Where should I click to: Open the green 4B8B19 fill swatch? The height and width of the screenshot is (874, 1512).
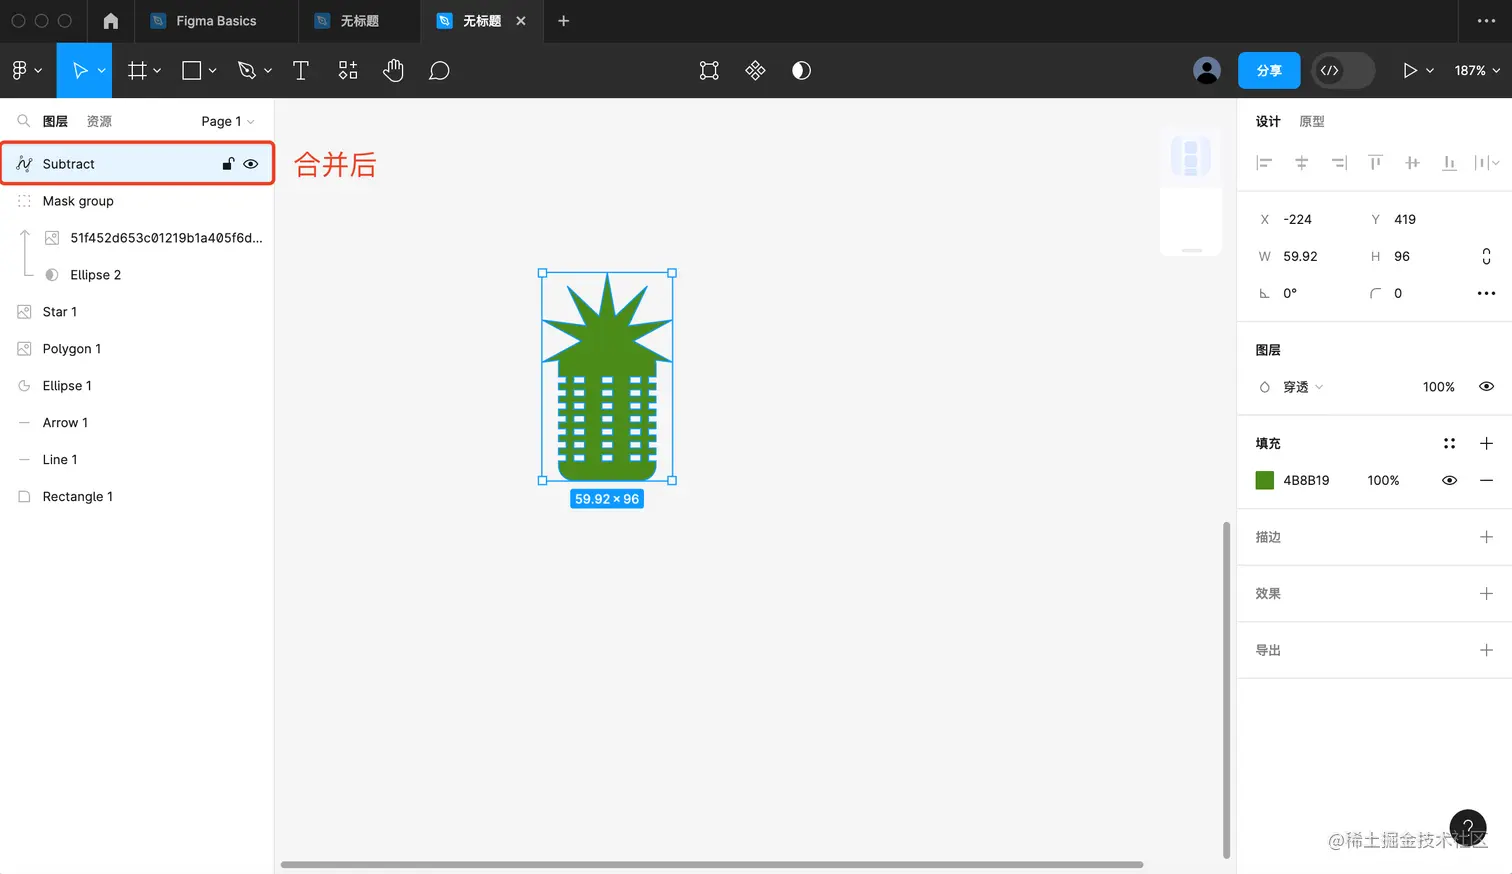coord(1265,480)
